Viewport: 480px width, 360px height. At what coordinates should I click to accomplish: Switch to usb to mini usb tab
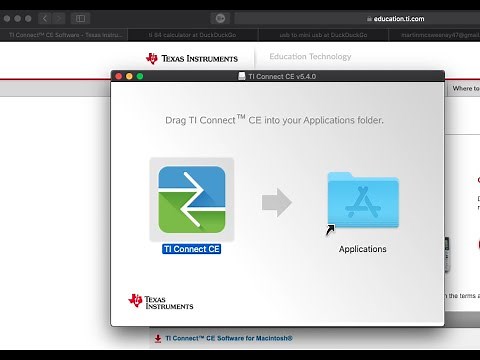point(323,35)
